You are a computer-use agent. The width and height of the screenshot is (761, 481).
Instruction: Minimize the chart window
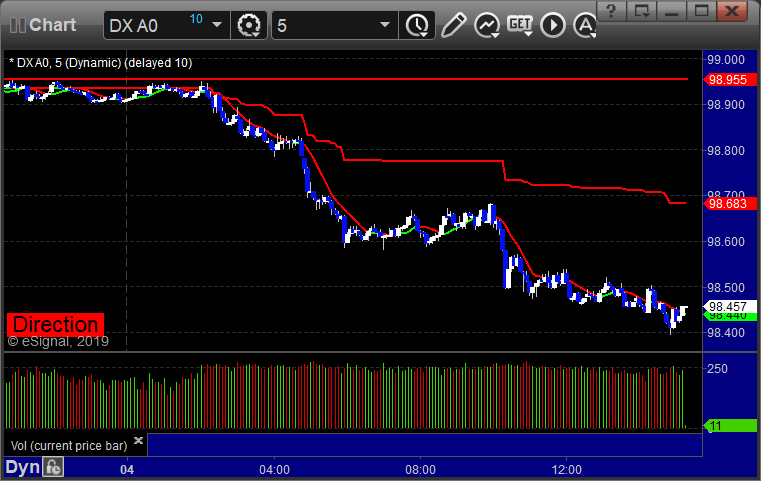click(672, 11)
